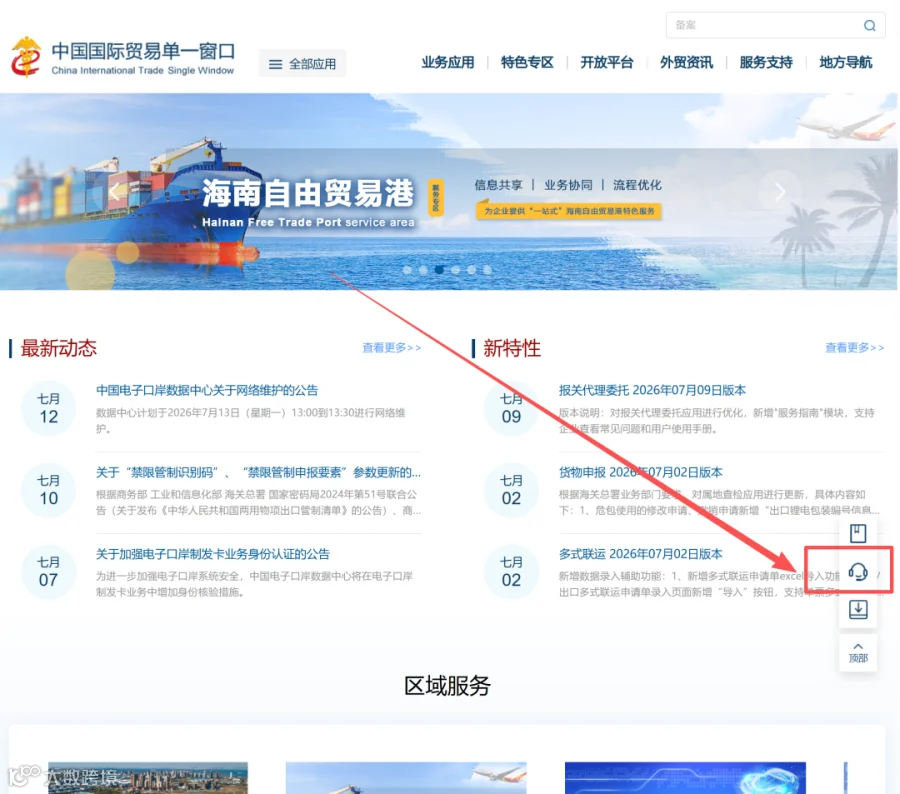Click the 数据中心计划于2026年7月13日 summary text
Image resolution: width=900 pixels, height=794 pixels.
click(251, 421)
